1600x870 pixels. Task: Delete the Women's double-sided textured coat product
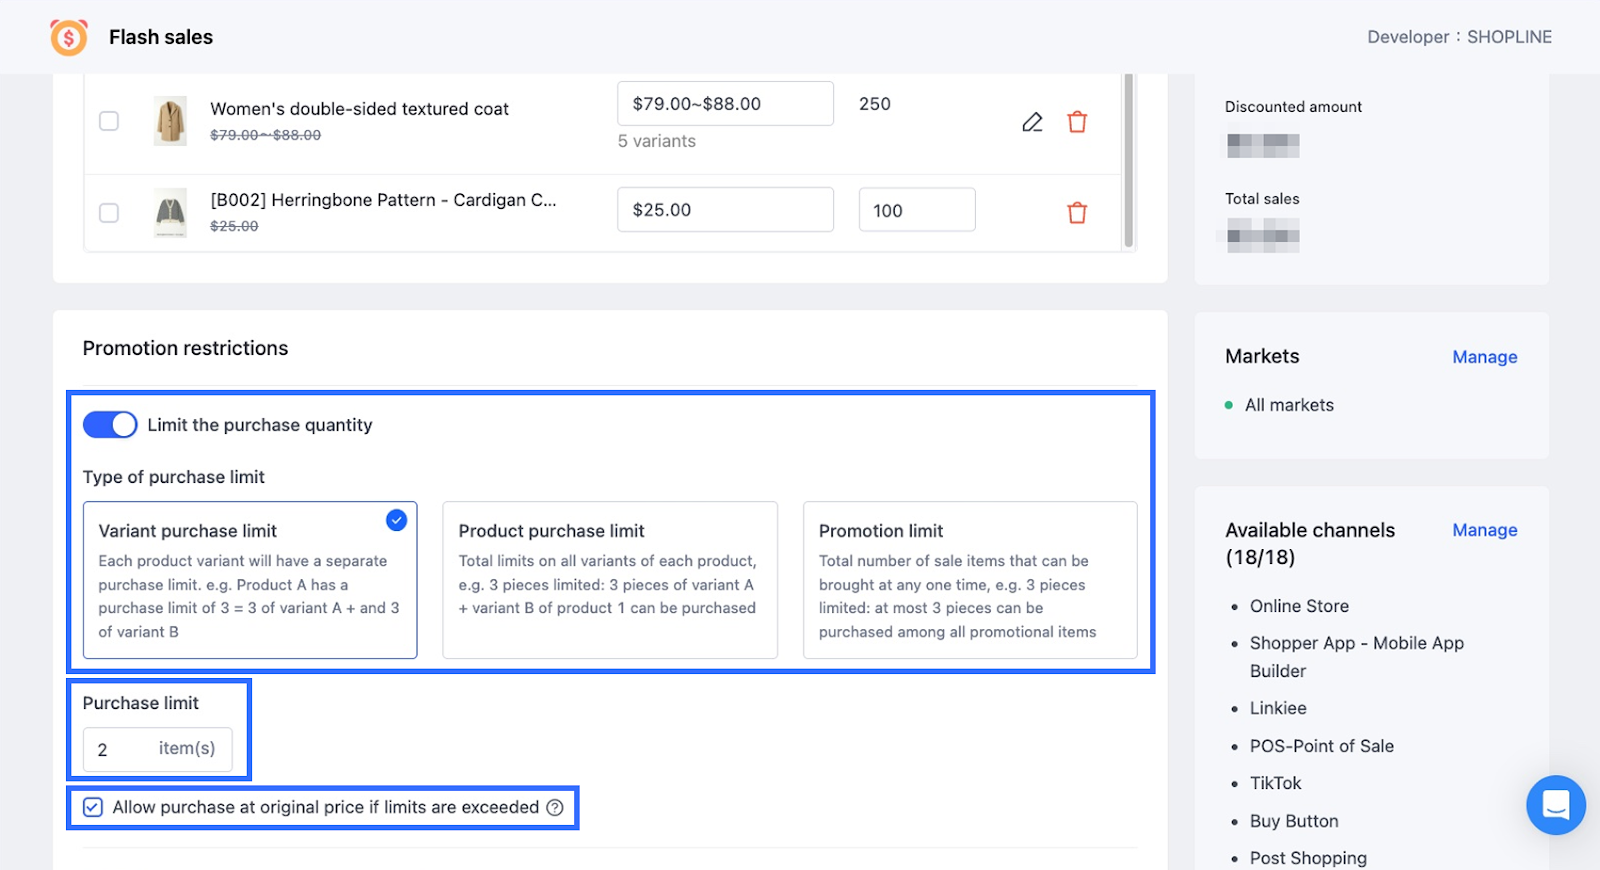[1077, 122]
